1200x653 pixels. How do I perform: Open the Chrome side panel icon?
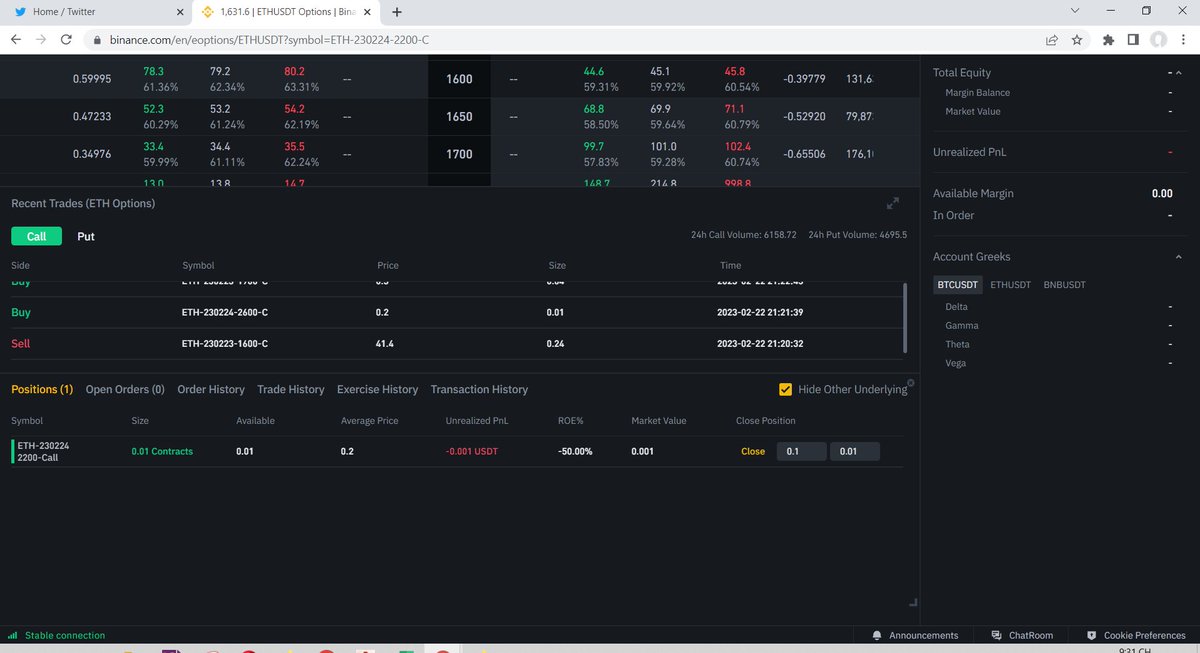1133,40
